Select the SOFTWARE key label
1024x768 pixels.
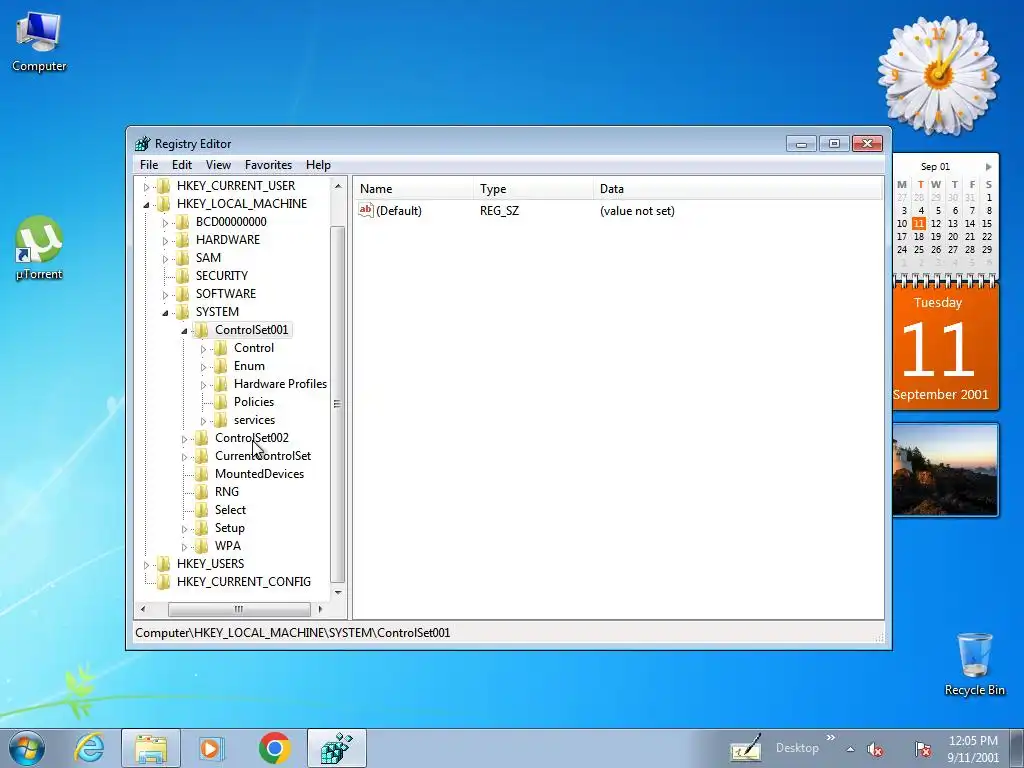pos(225,294)
